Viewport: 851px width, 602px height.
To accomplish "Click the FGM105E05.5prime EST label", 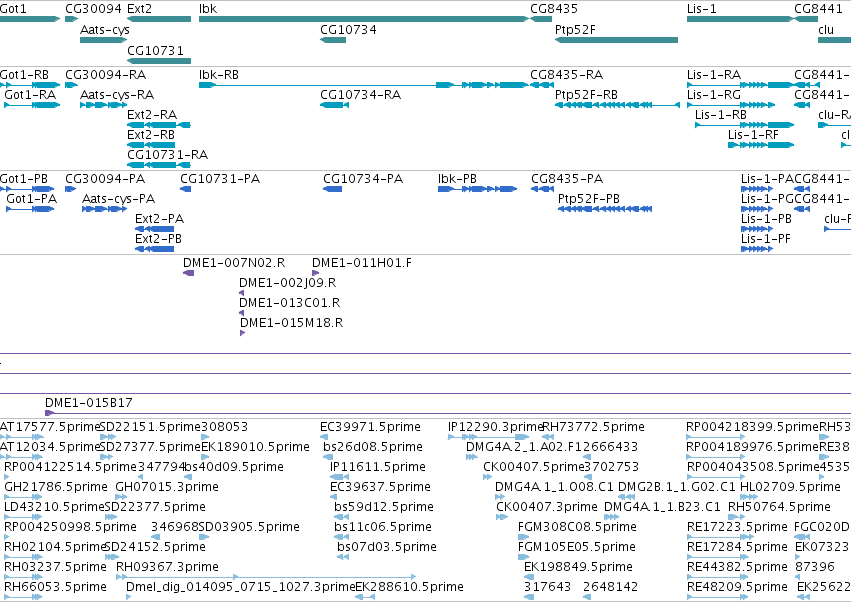I will pyautogui.click(x=577, y=547).
